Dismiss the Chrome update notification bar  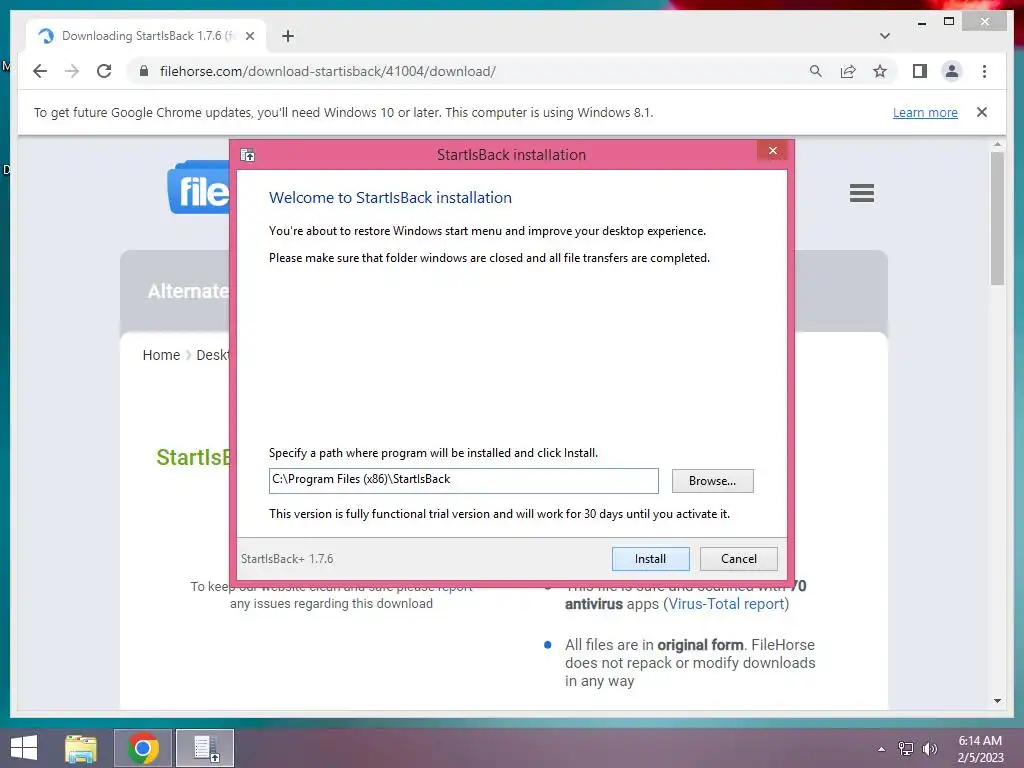point(982,112)
